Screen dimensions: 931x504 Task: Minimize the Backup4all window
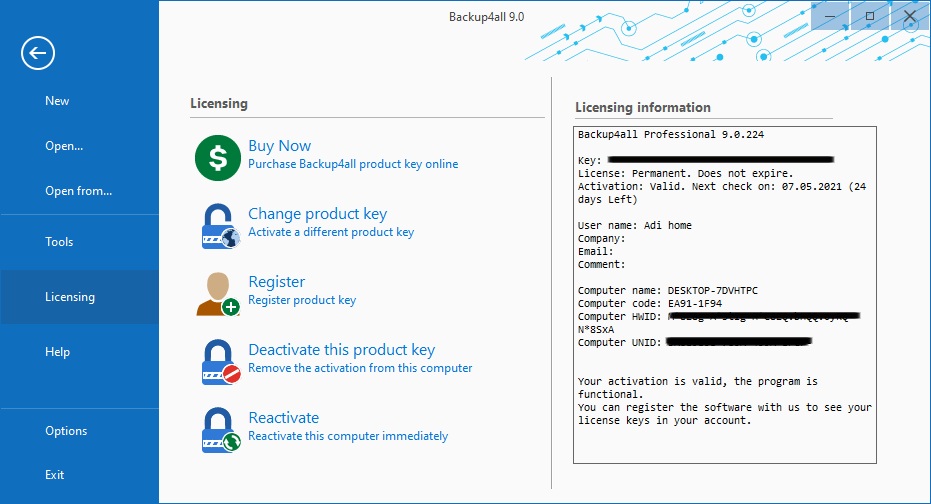830,16
